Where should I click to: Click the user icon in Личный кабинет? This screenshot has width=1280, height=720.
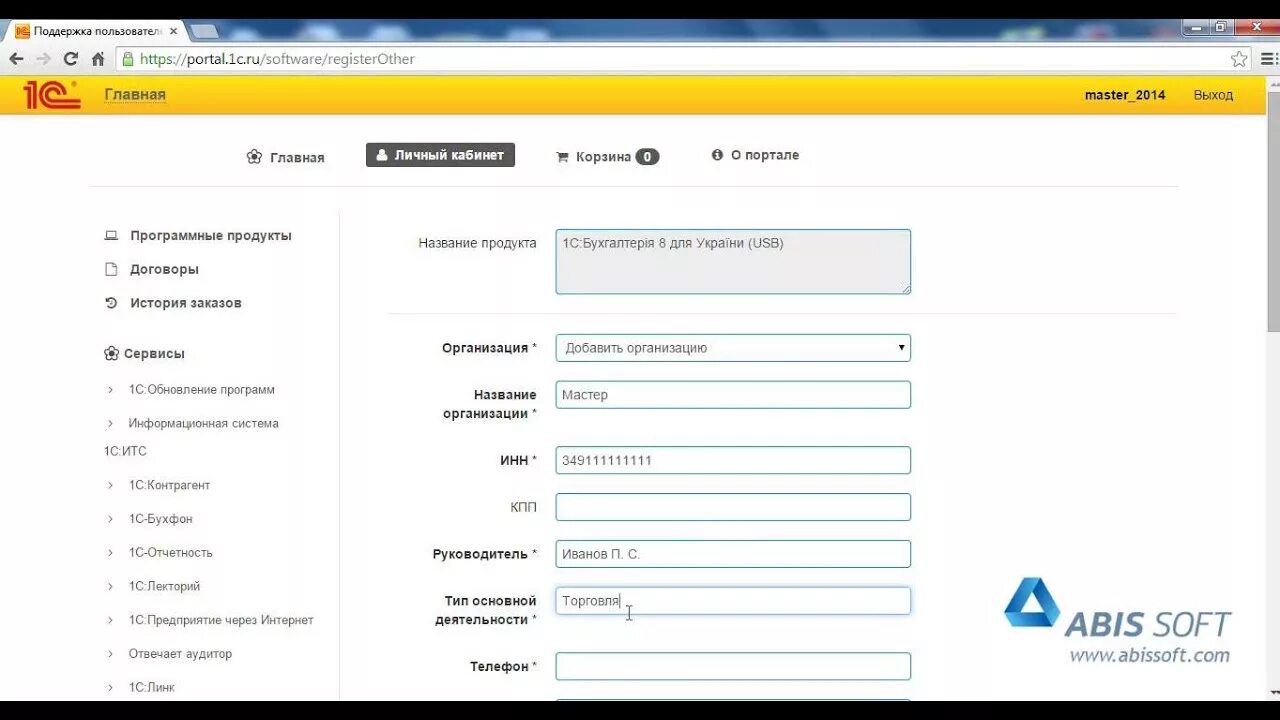point(381,155)
